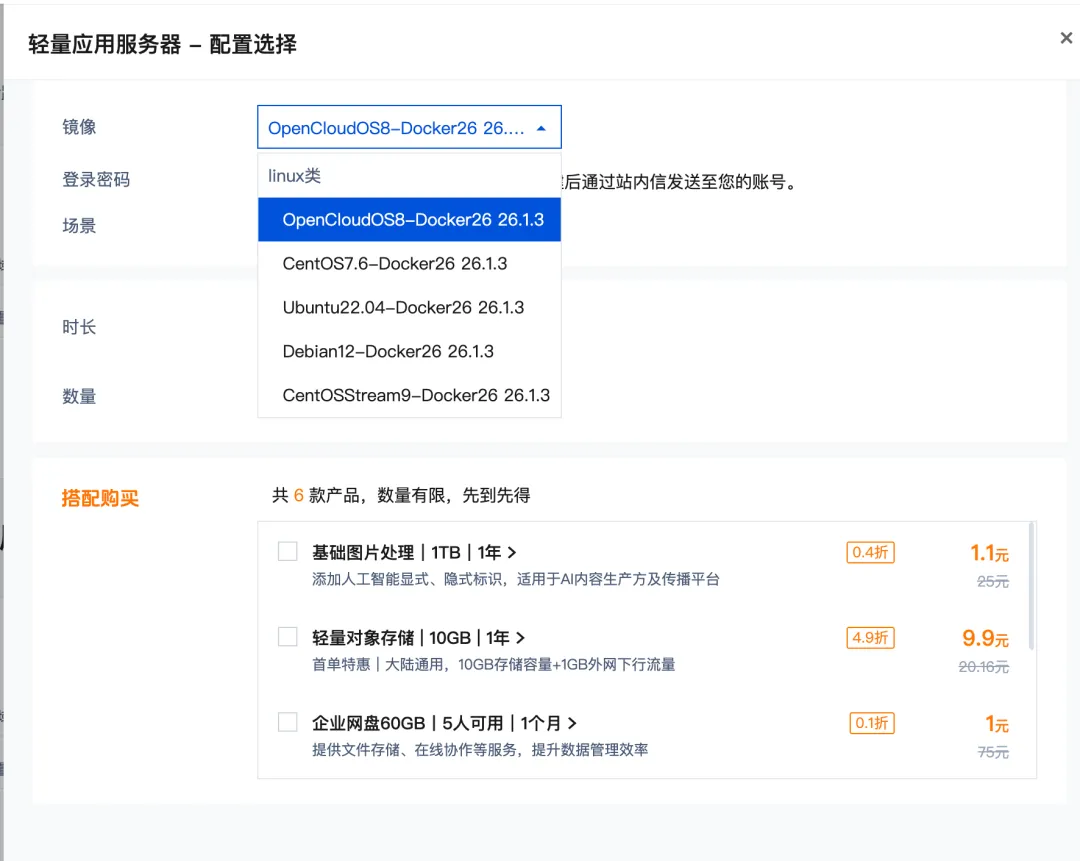This screenshot has height=861, width=1080.
Task: Click the 时长 field label
Action: coord(79,327)
